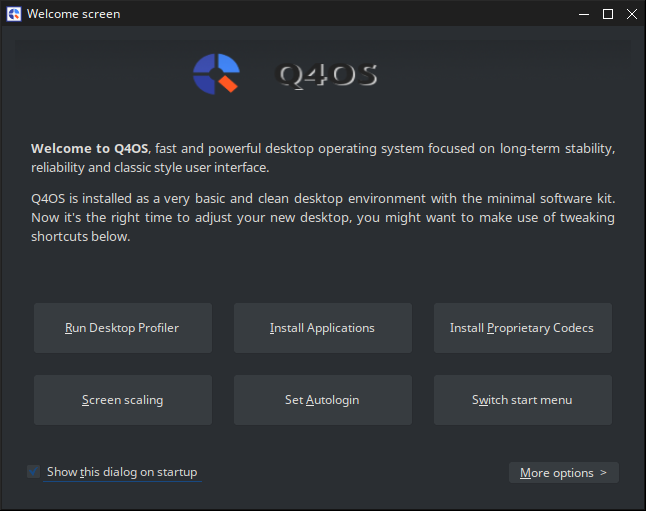Choose Set Autologin
Image resolution: width=646 pixels, height=511 pixels.
point(323,400)
